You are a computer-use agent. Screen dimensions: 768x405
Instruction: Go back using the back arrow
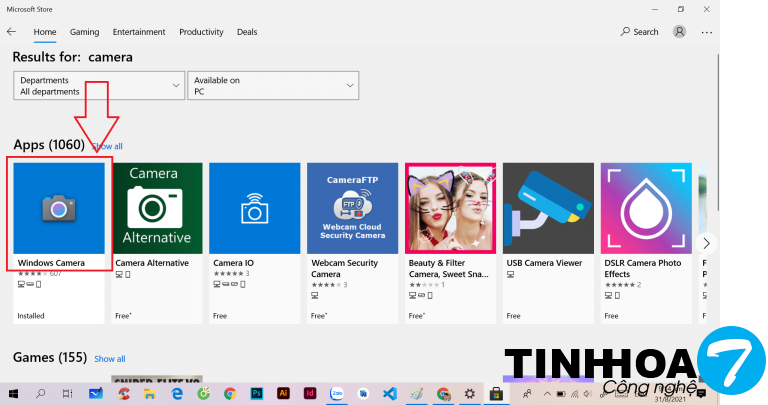coord(12,32)
